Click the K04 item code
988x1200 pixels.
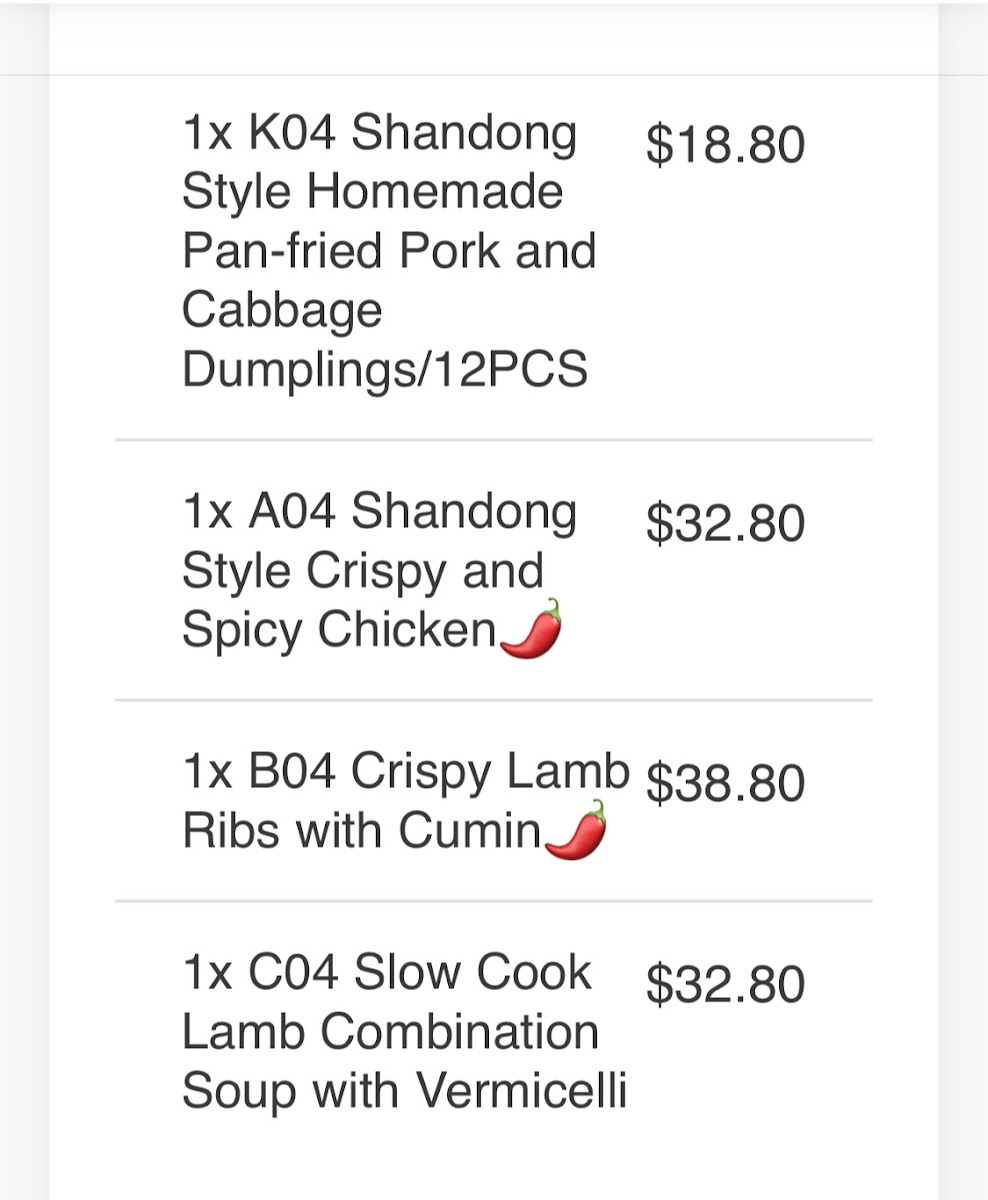point(292,133)
